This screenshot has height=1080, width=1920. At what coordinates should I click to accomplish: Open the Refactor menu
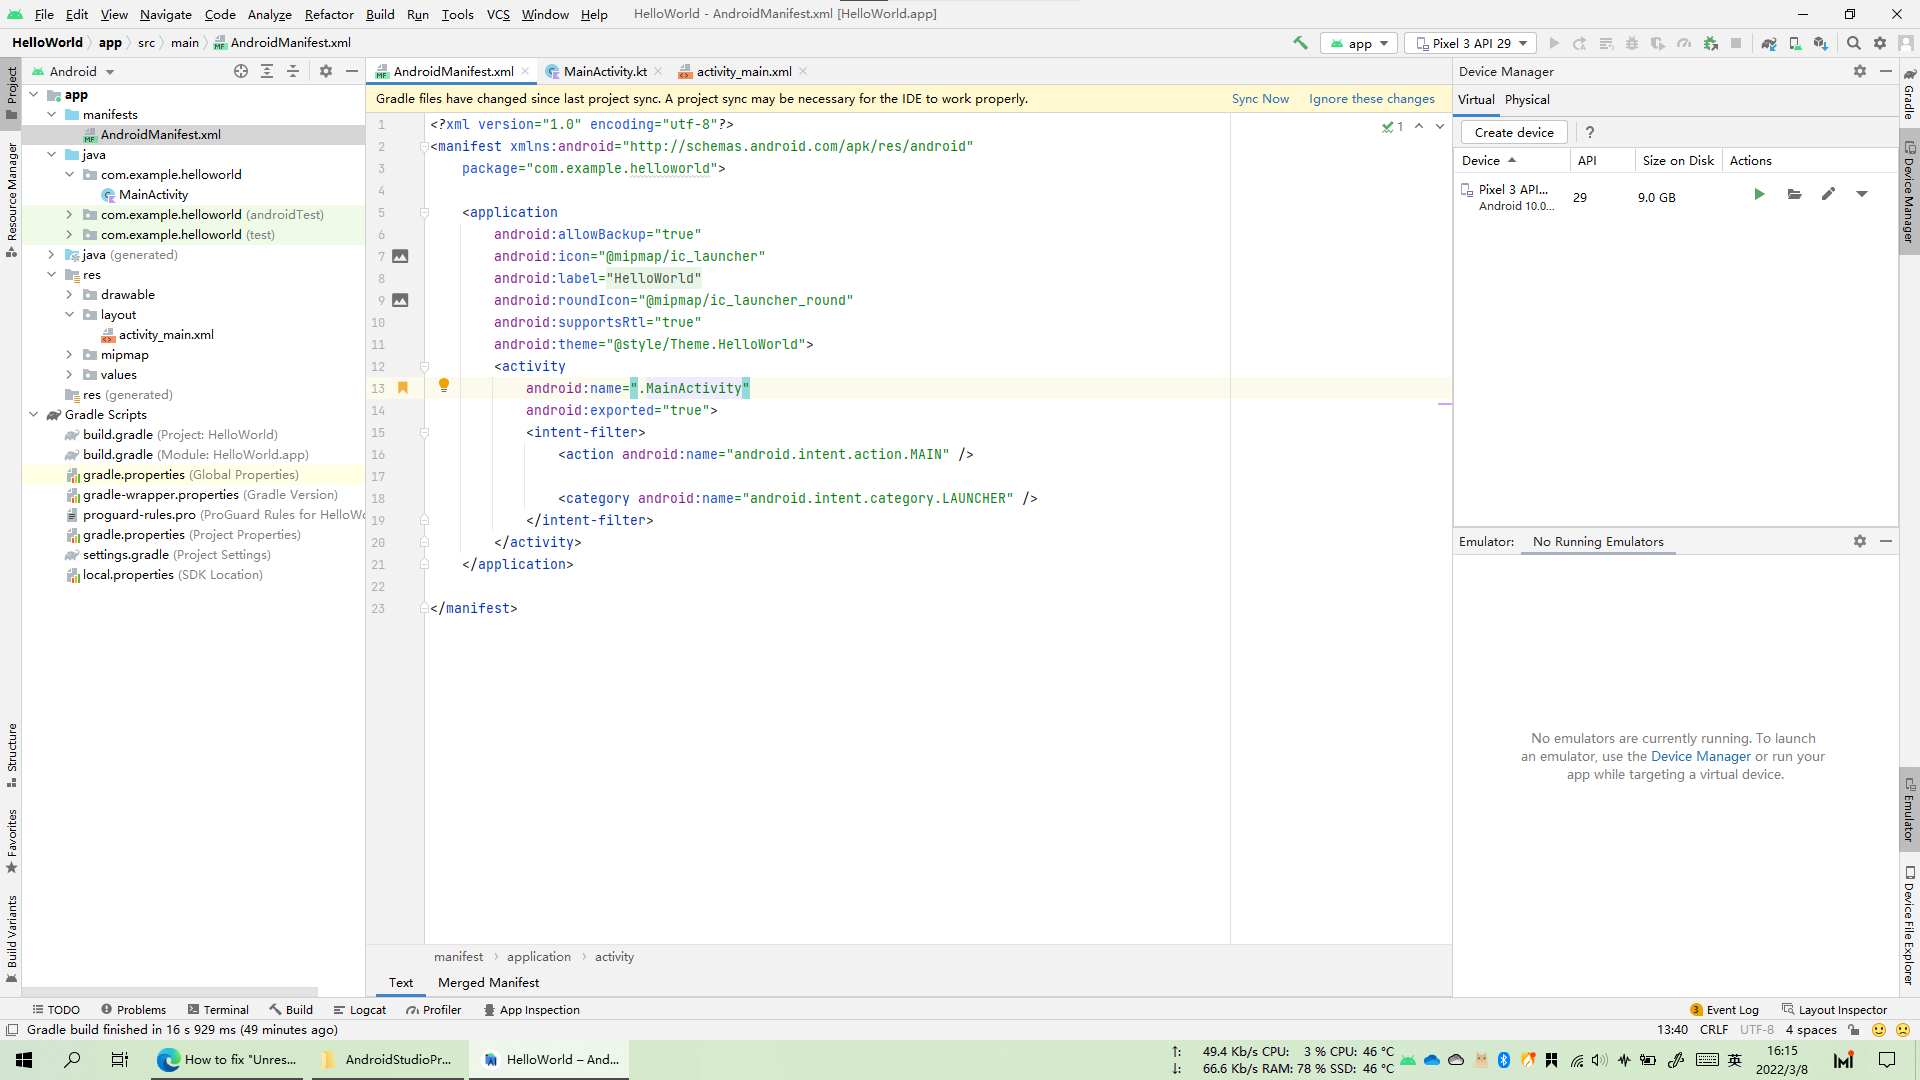point(329,14)
